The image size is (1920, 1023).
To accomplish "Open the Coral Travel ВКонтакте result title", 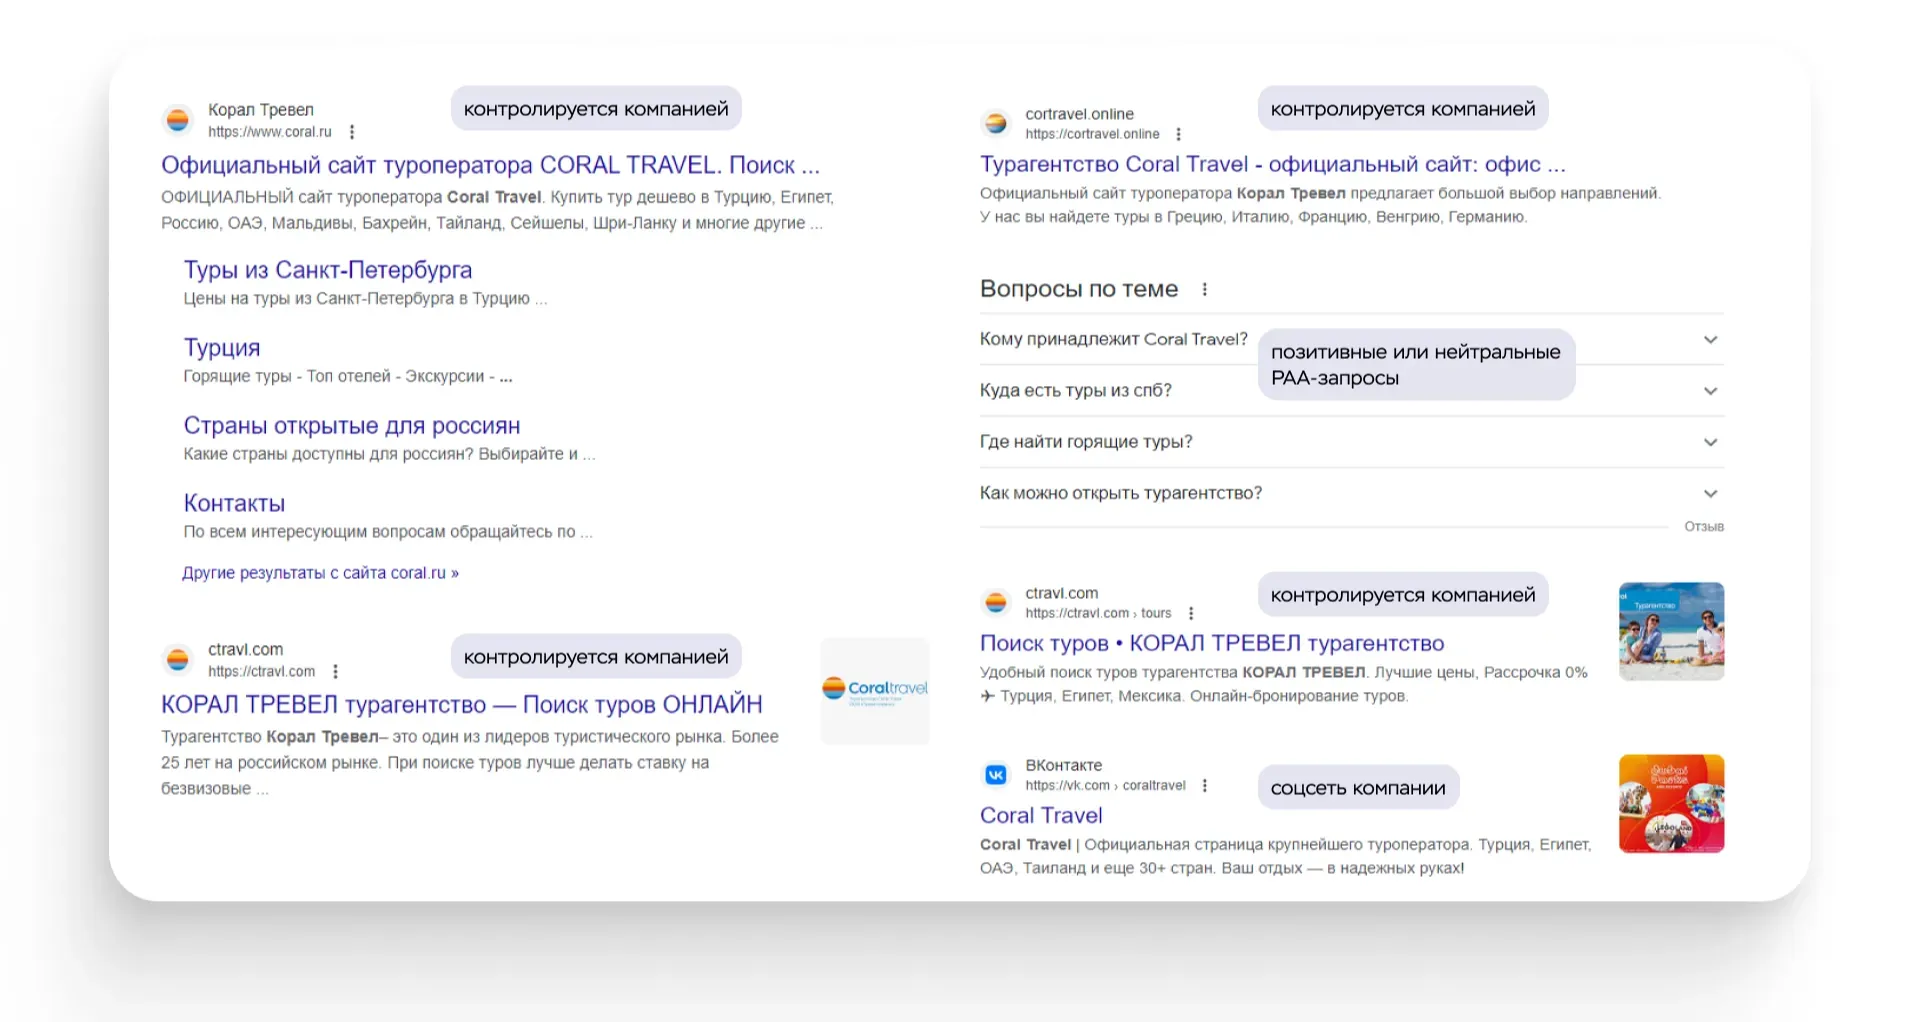I will click(x=1041, y=815).
